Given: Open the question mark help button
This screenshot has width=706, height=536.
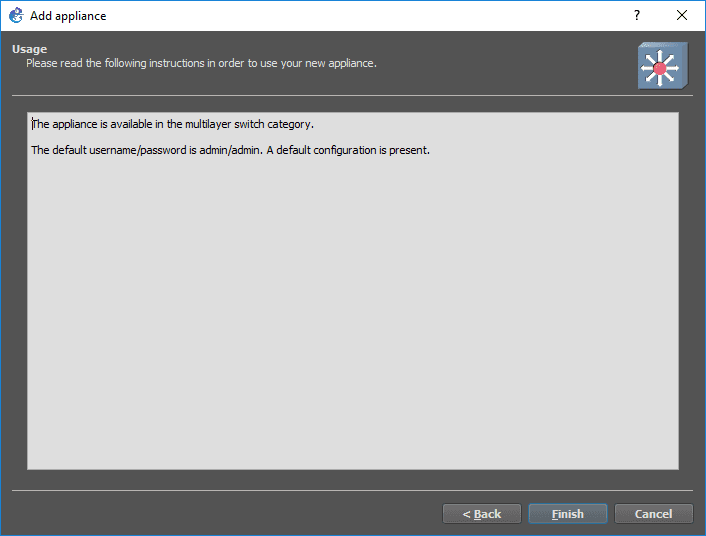Looking at the screenshot, I should tap(636, 16).
